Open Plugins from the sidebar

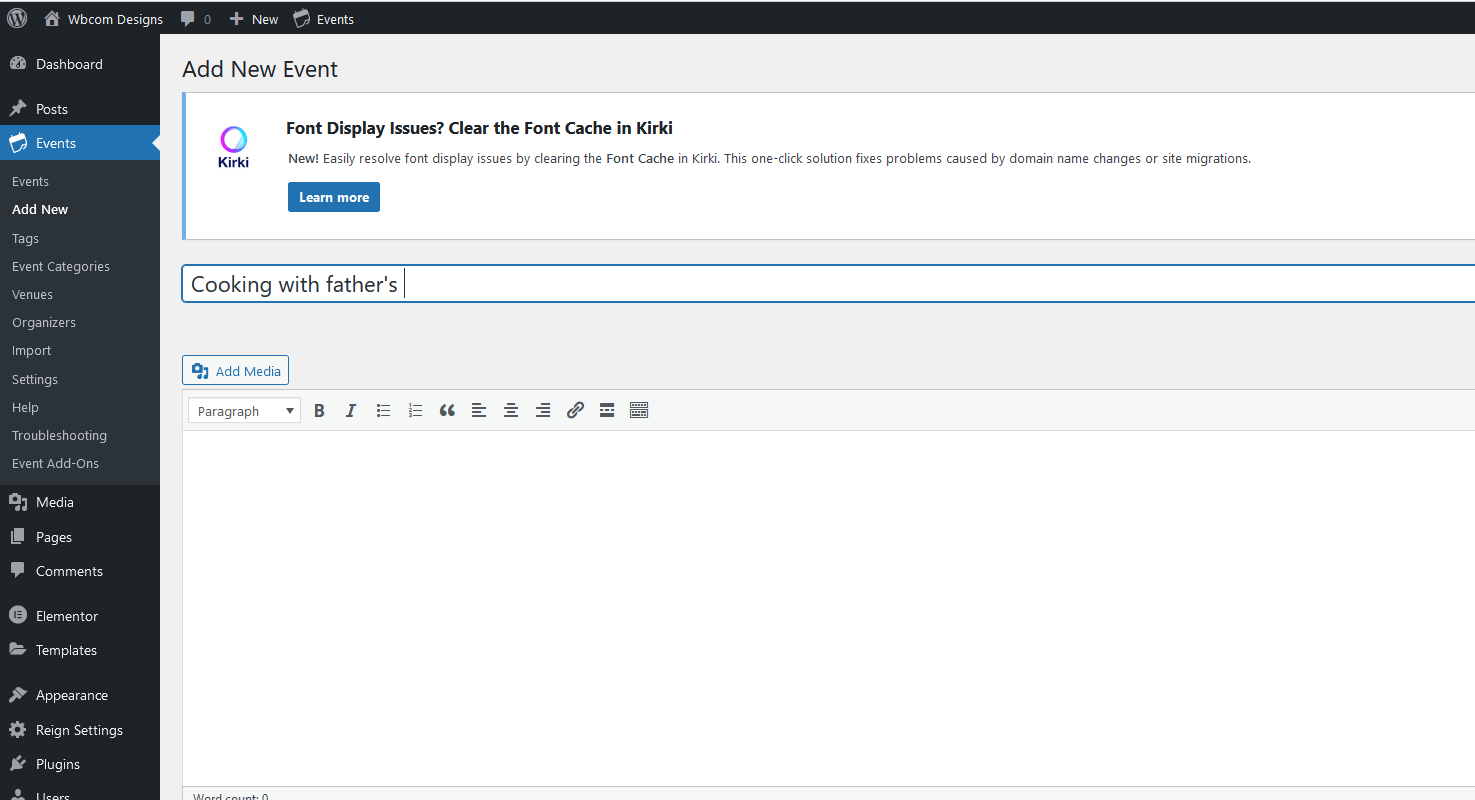(x=58, y=764)
